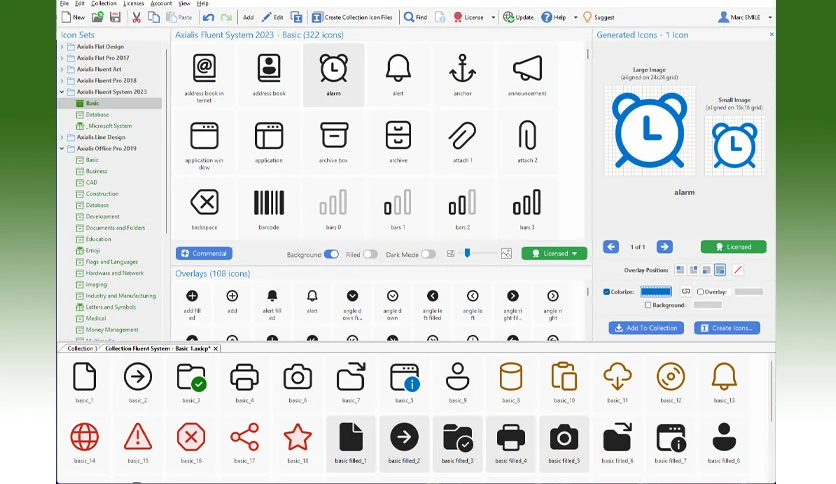Switch to the Collection tab
Screen dimensions: 836x484
[80, 349]
